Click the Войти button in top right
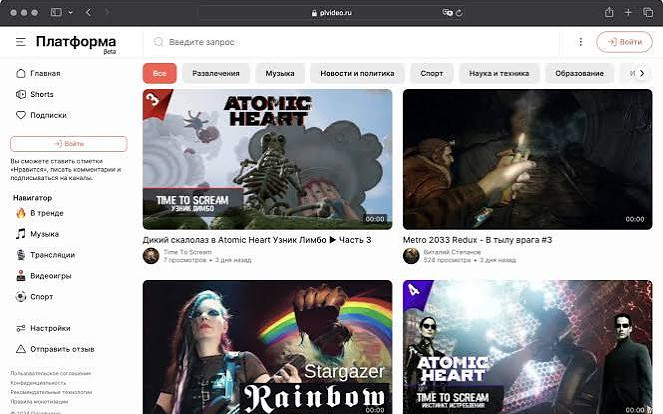 (x=625, y=42)
